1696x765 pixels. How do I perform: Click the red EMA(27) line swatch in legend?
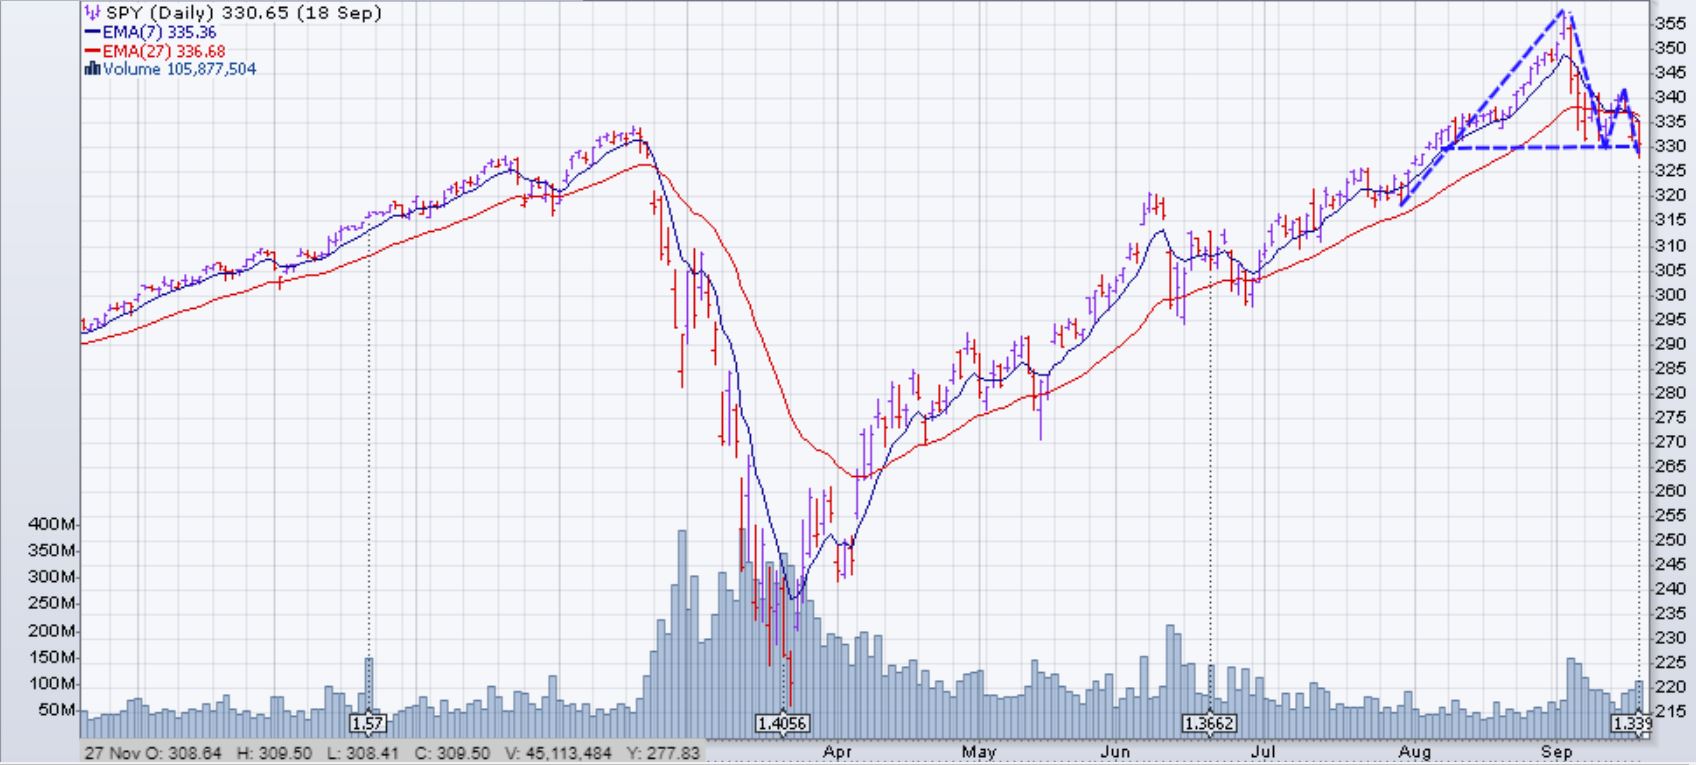[x=92, y=51]
